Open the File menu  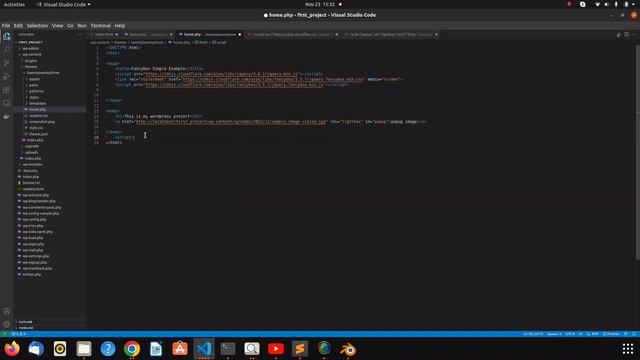[6, 26]
